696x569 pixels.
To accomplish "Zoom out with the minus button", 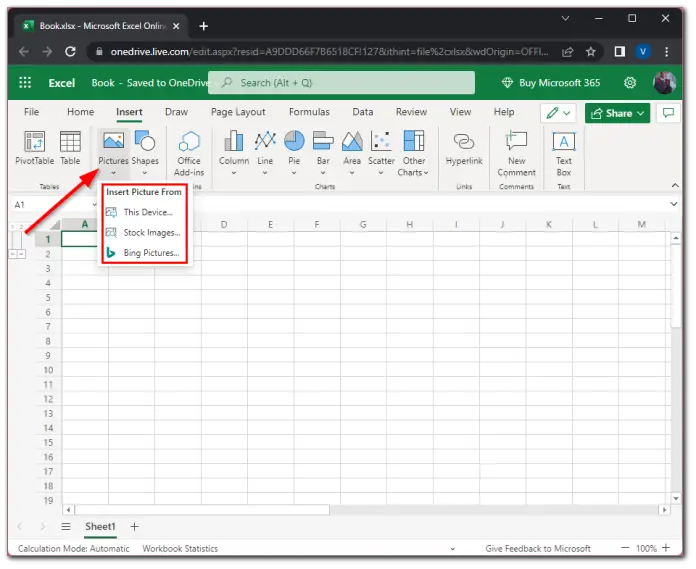I will click(625, 548).
